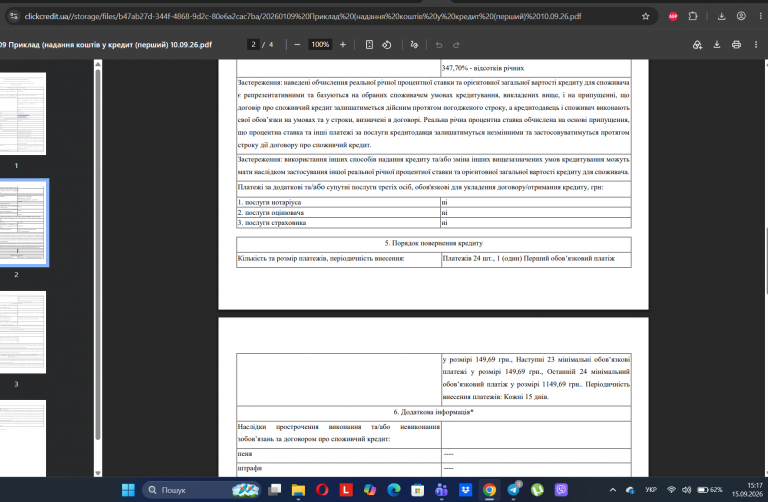This screenshot has height=502, width=768.
Task: Zoom in with the plus button
Action: (x=343, y=45)
